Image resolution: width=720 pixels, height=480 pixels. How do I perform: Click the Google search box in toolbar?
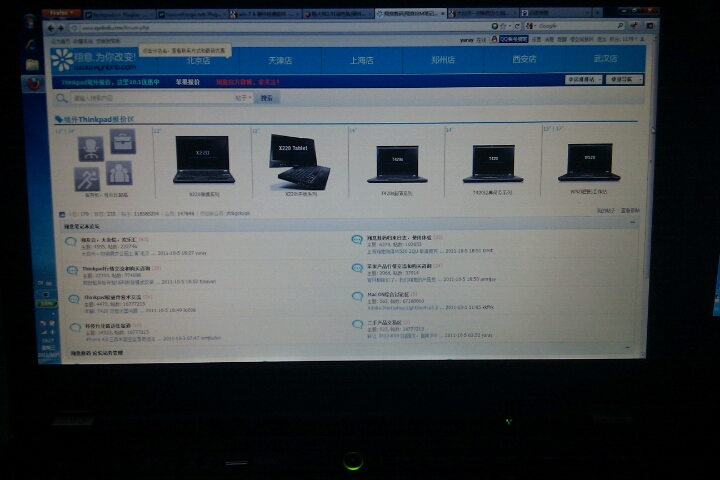[576, 26]
